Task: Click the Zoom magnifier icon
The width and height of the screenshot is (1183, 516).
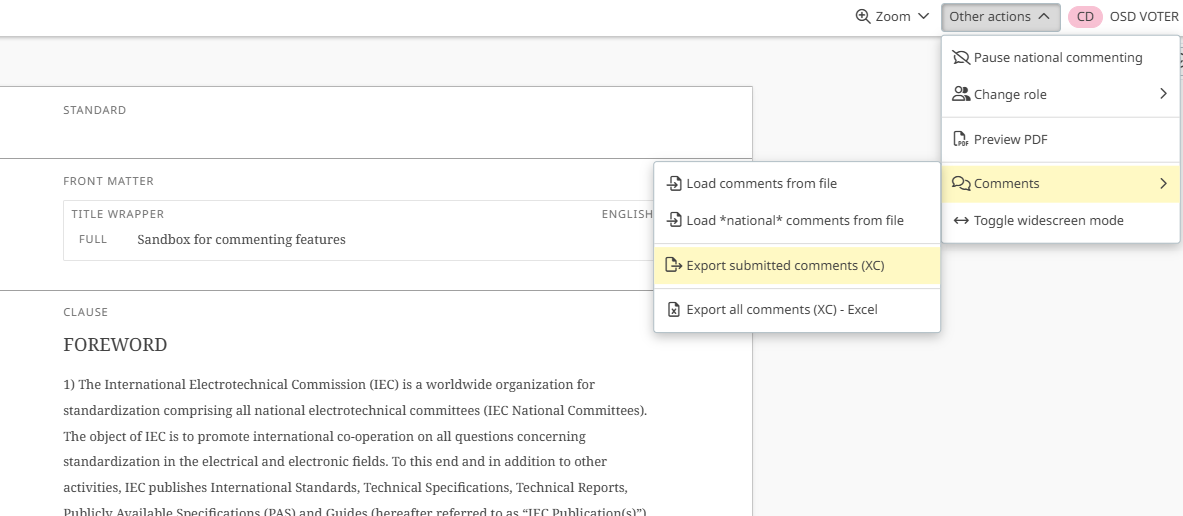Action: [x=863, y=16]
